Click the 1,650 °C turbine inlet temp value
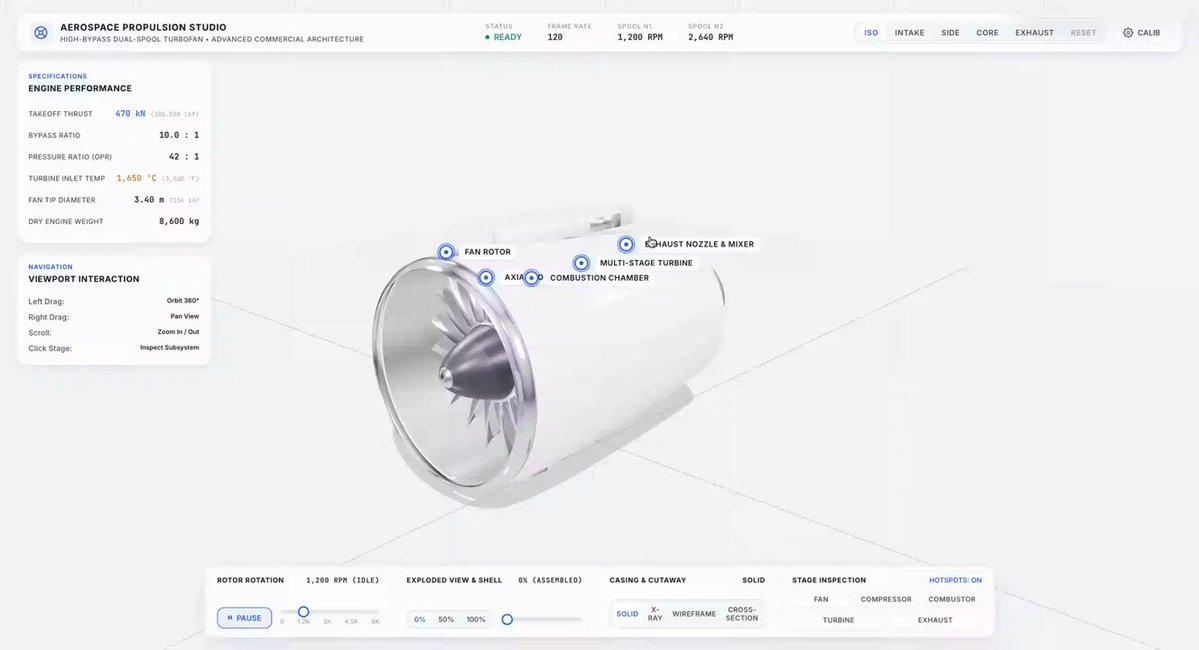 136,178
